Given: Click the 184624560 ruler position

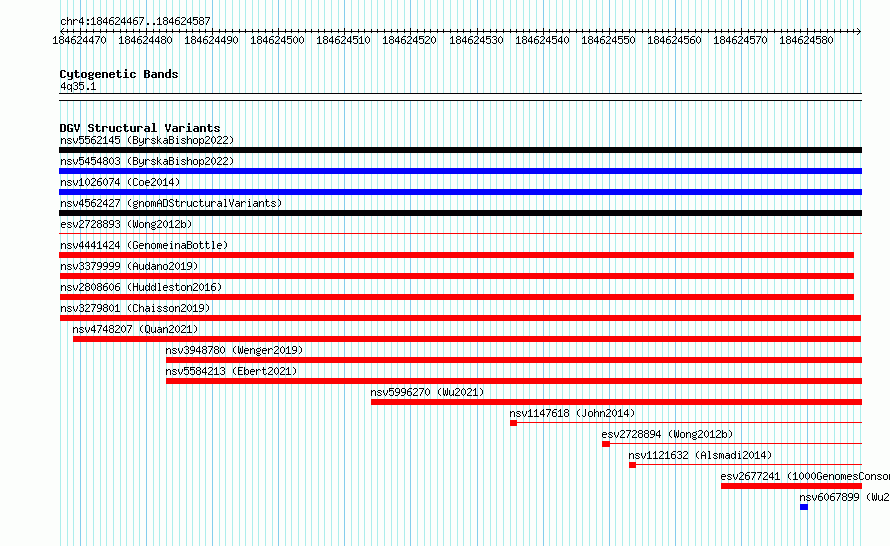Looking at the screenshot, I should pos(674,40).
